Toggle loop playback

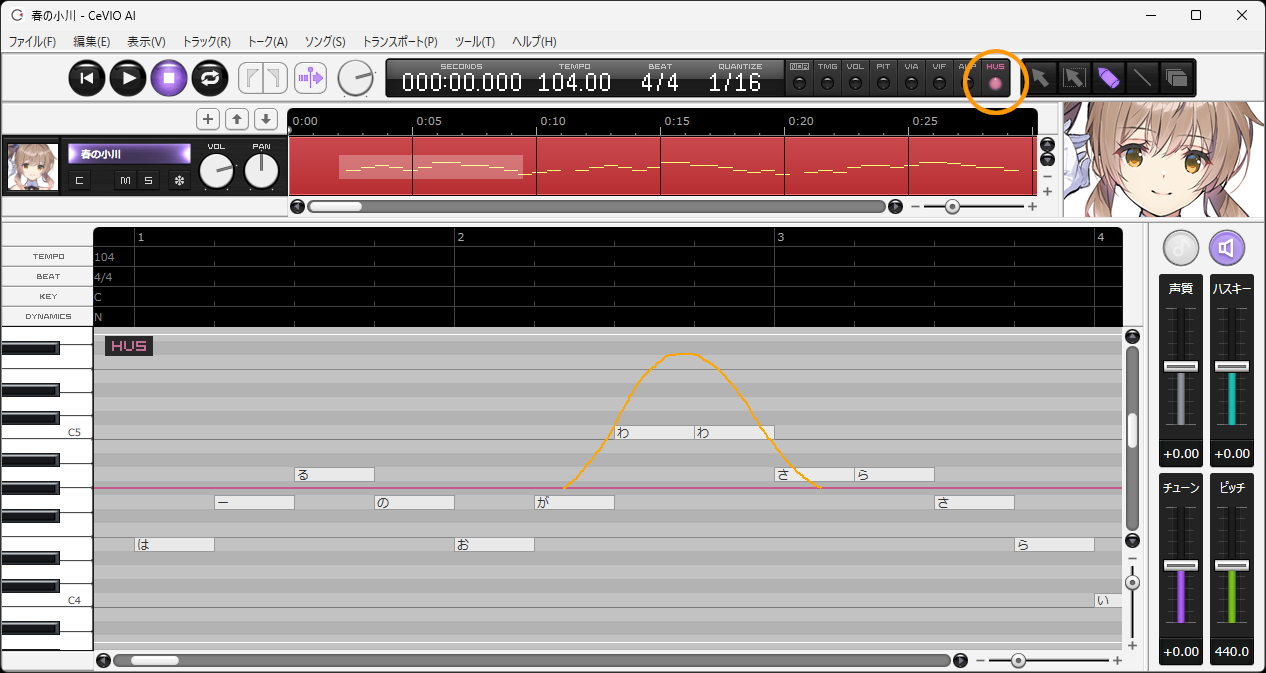pyautogui.click(x=210, y=78)
